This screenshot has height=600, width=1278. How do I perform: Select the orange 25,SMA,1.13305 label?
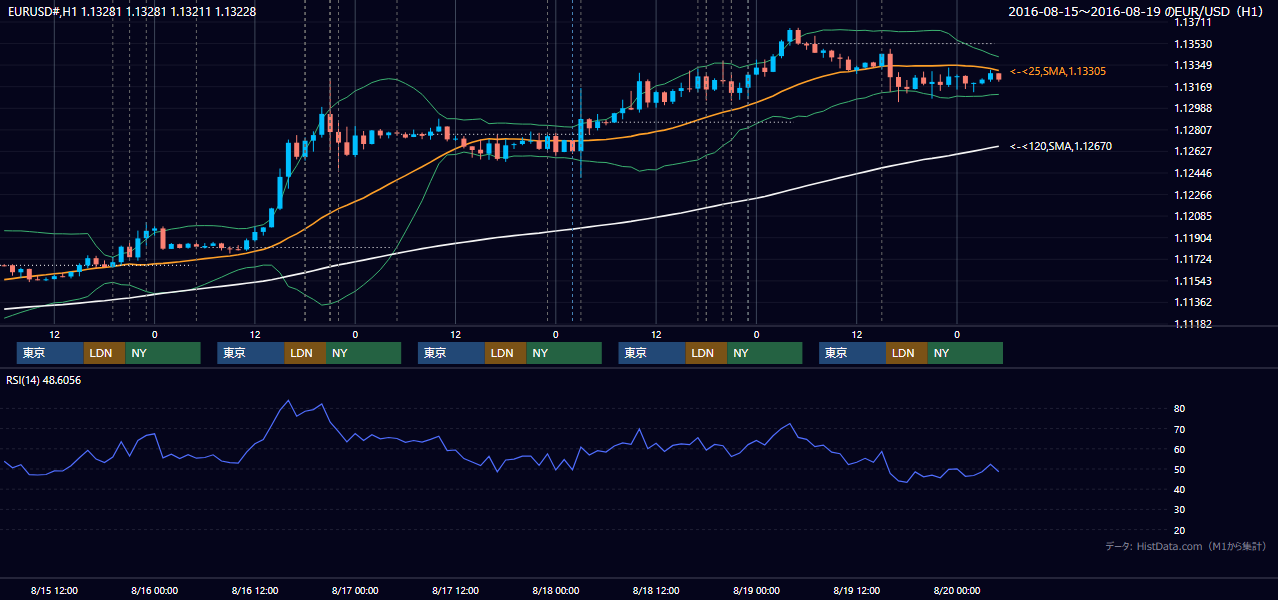(x=1057, y=72)
